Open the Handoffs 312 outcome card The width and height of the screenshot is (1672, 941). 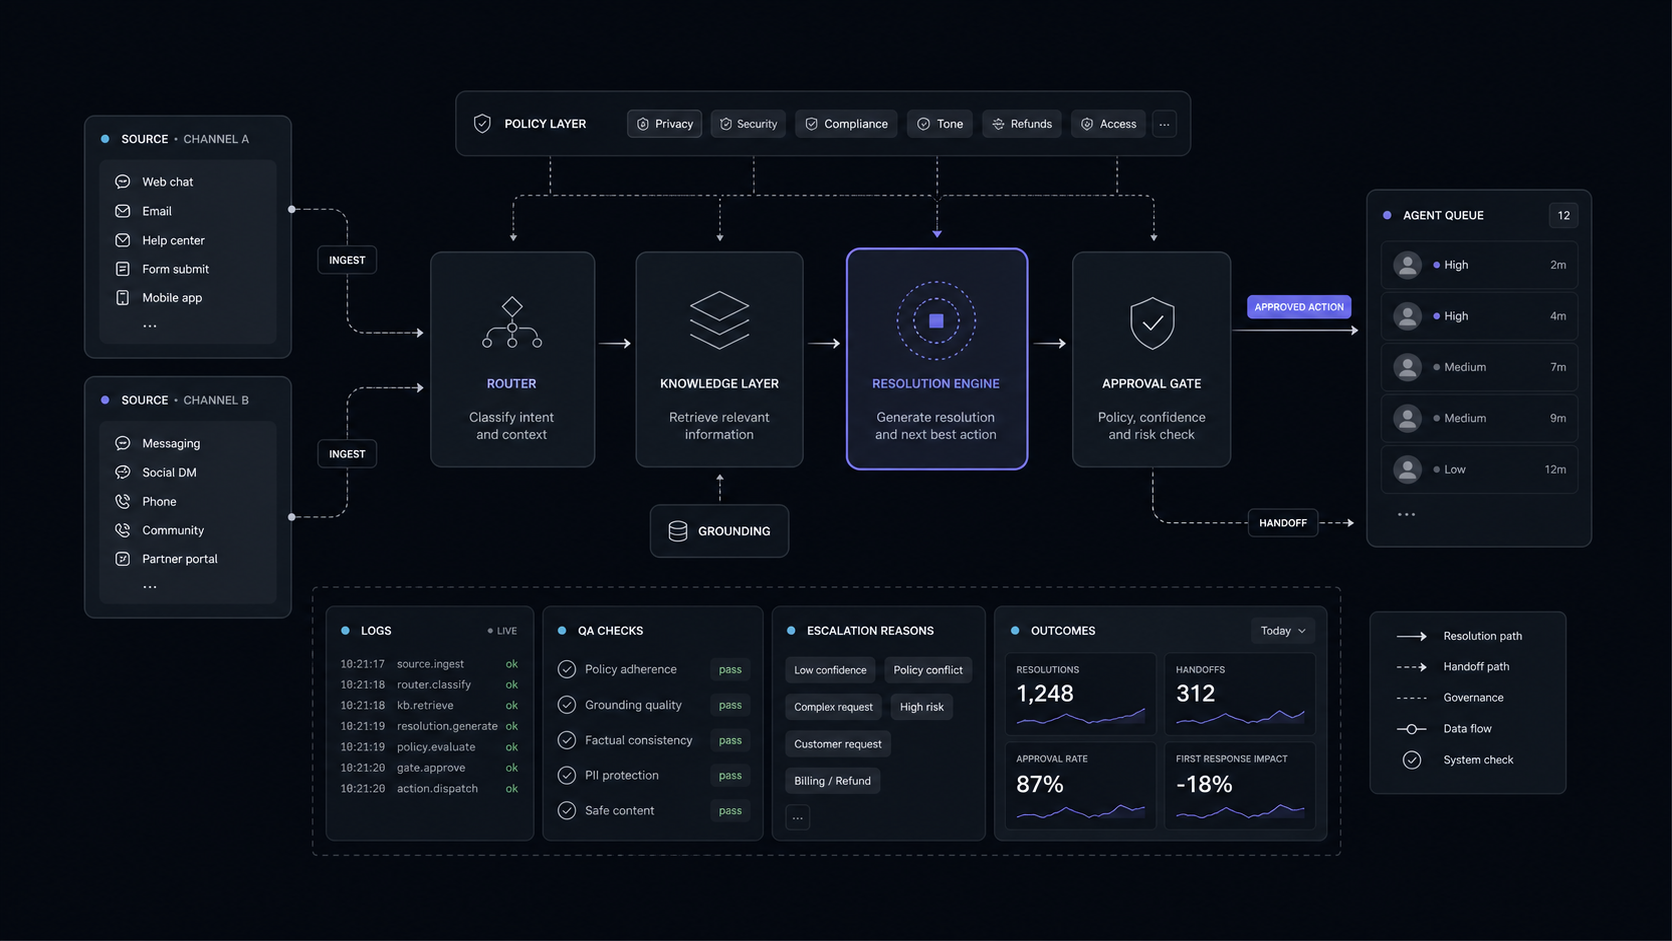click(1240, 695)
